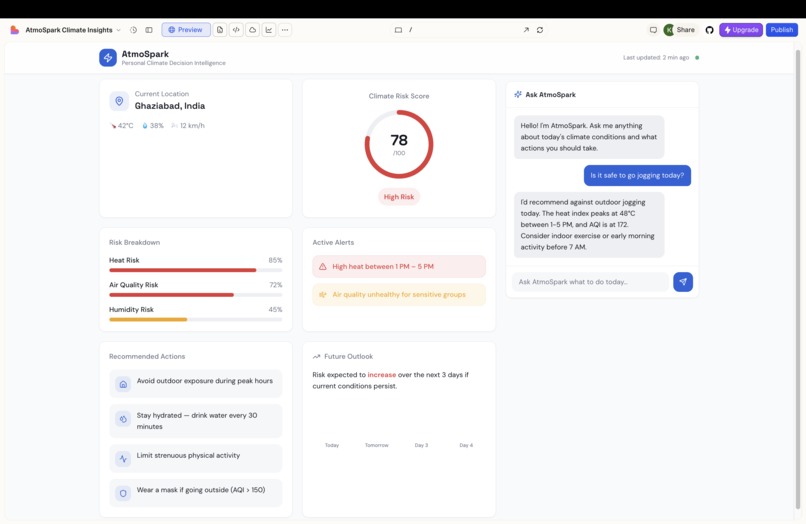The height and width of the screenshot is (524, 806).
Task: Click the page vertical scrollbar
Action: 798,278
